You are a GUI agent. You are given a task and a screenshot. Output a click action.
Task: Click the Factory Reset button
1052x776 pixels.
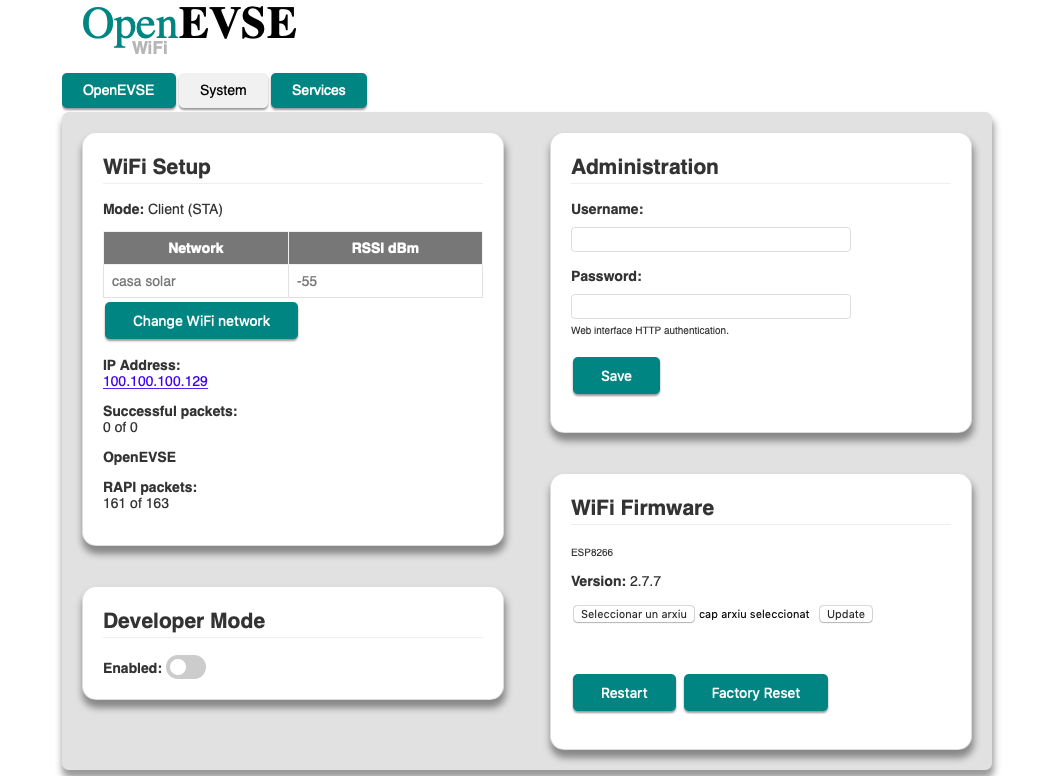coord(755,693)
